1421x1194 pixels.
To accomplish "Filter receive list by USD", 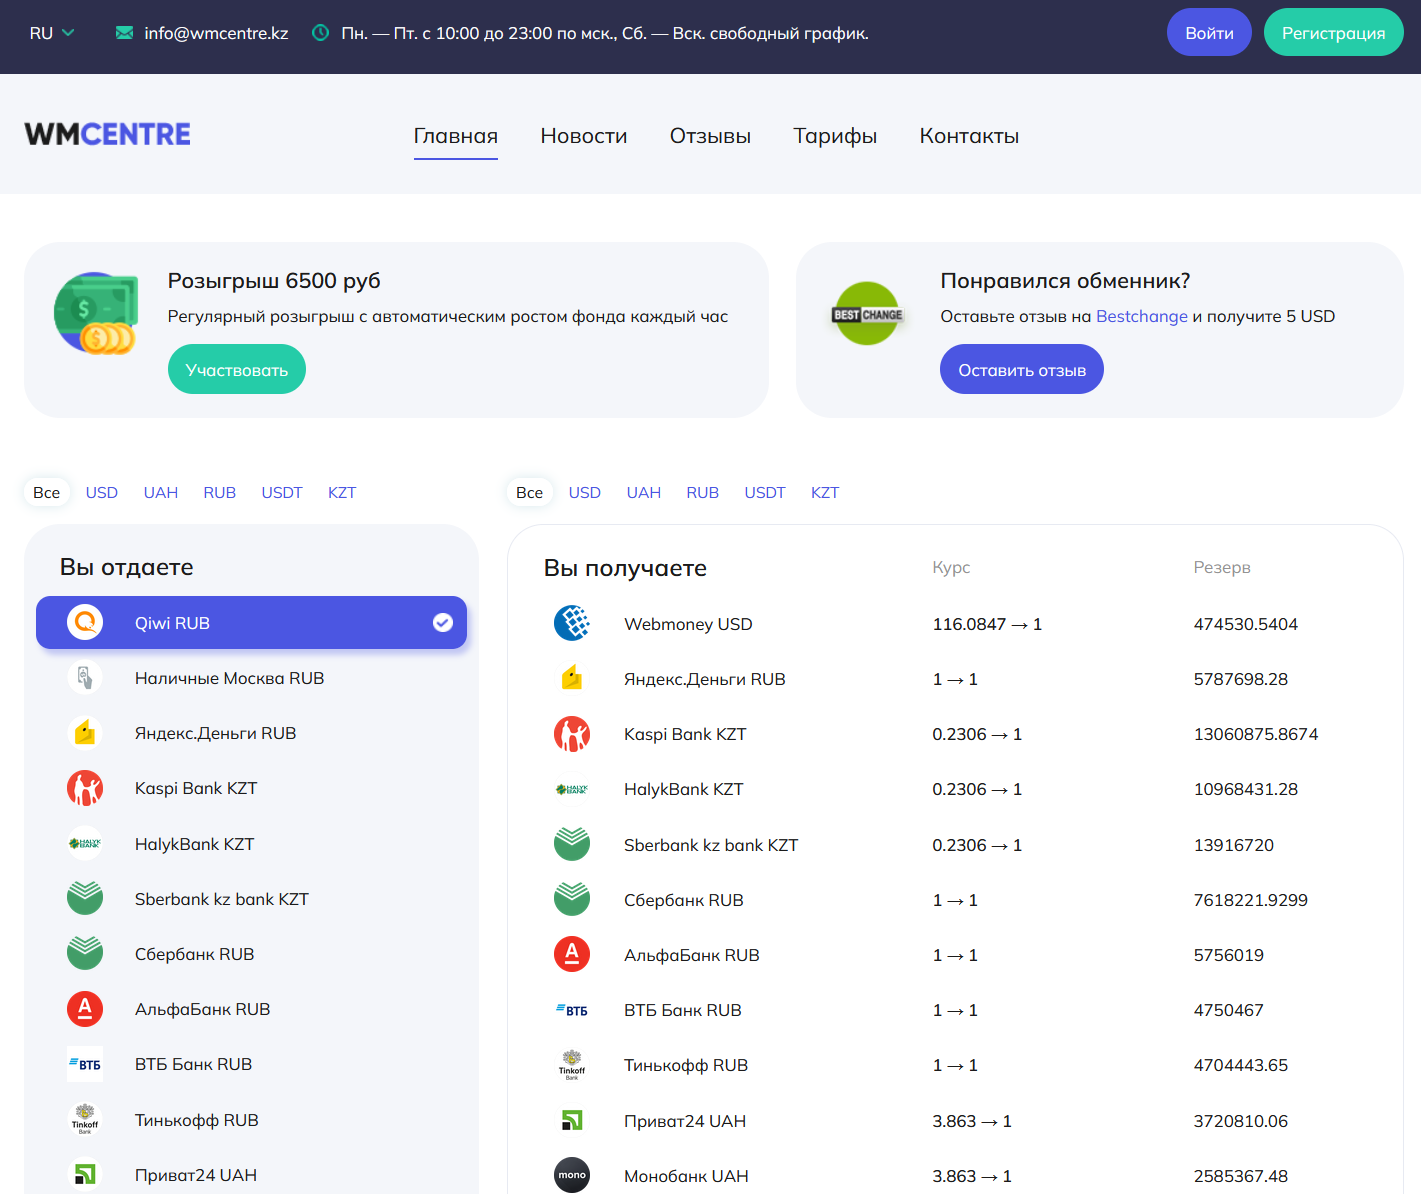I will coord(585,492).
